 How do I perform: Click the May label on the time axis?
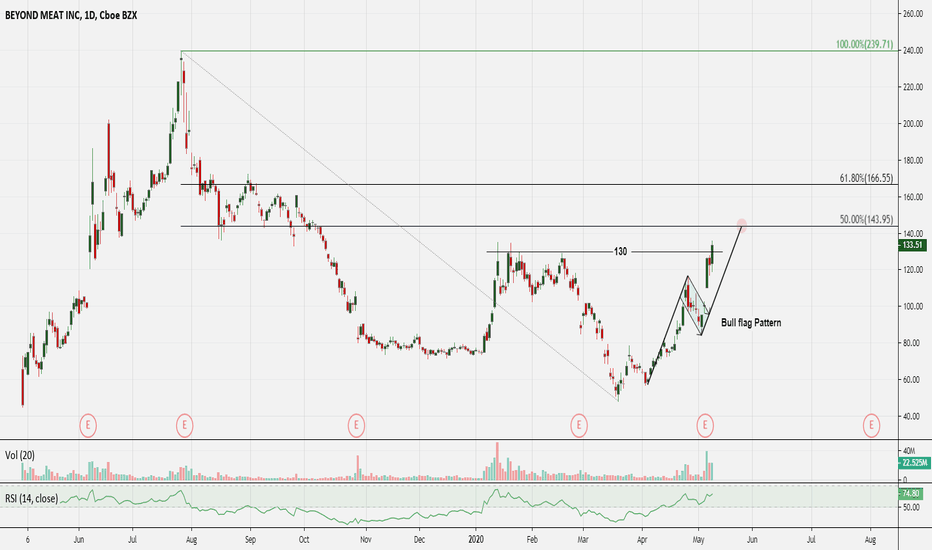(699, 540)
